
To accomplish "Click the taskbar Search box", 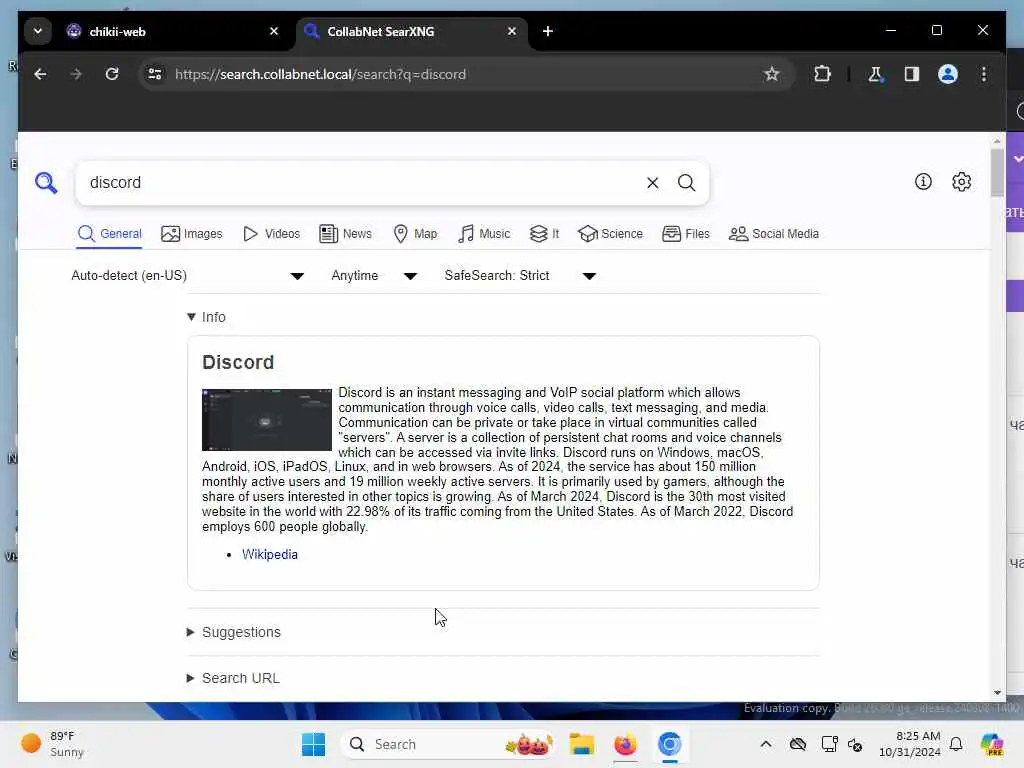I will point(449,744).
